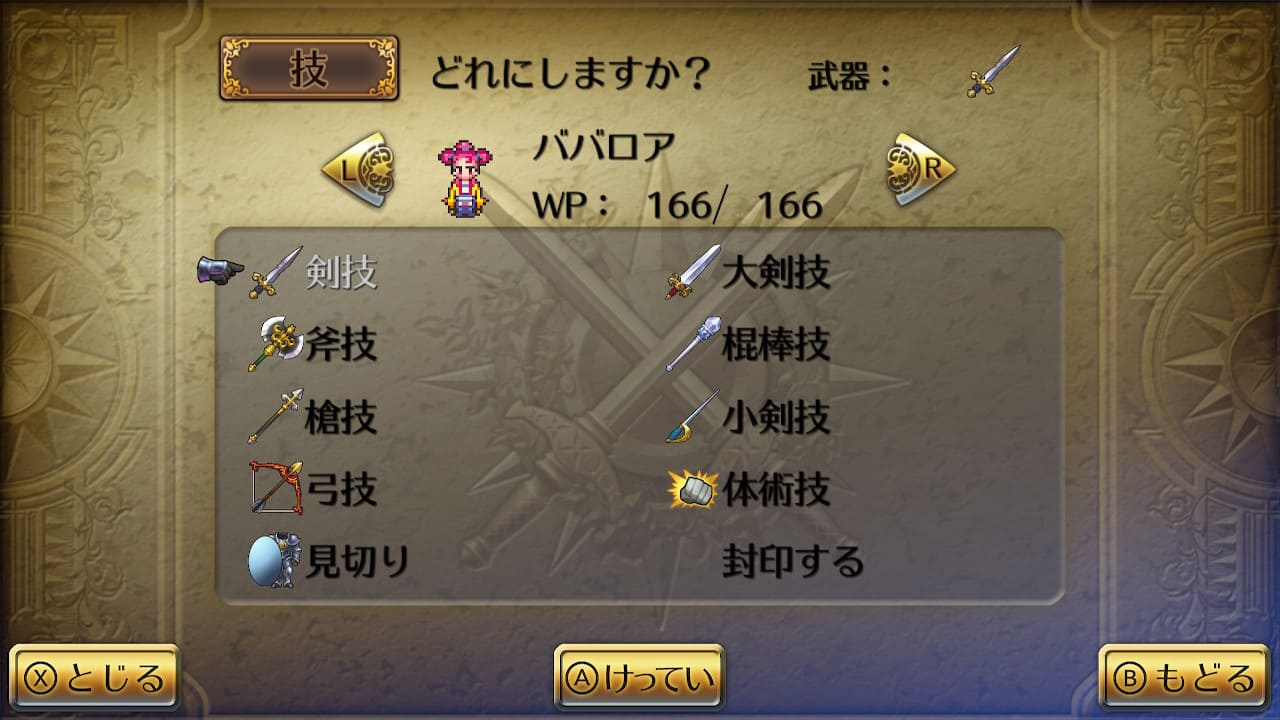
Task: Choose the 見切り menu entry
Action: coord(357,562)
